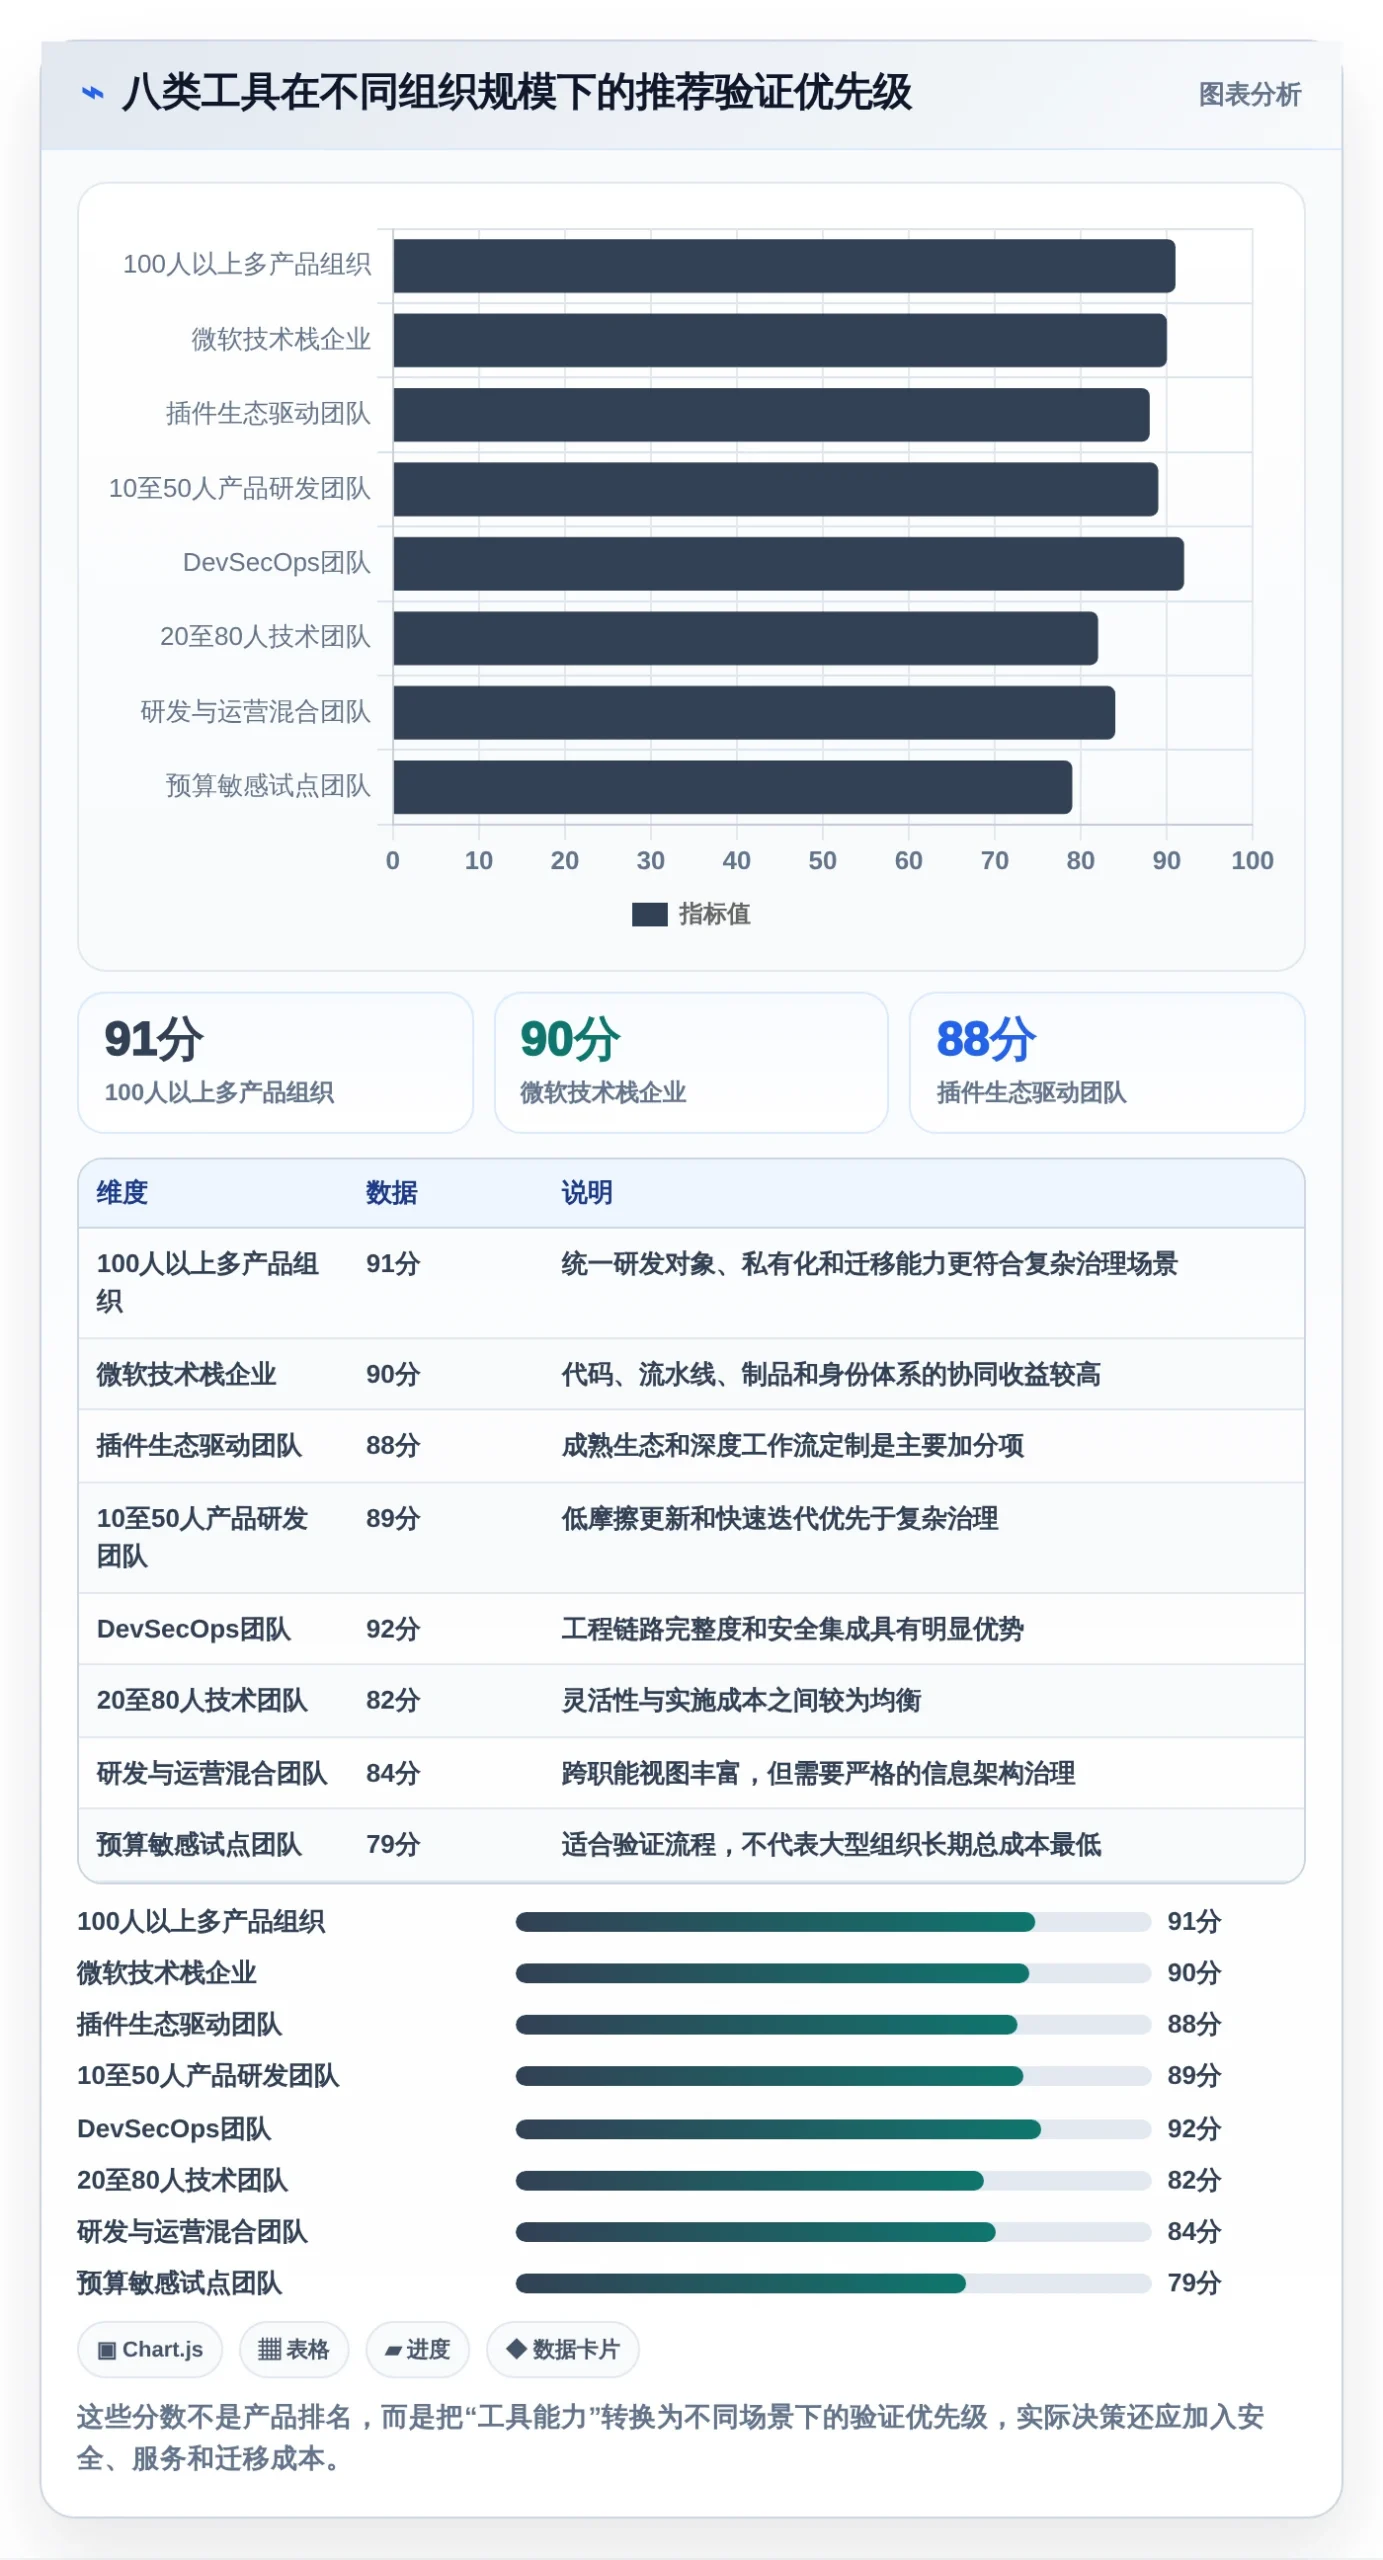
Task: Click the footnote text about 验证优先级
Action: (x=671, y=2438)
